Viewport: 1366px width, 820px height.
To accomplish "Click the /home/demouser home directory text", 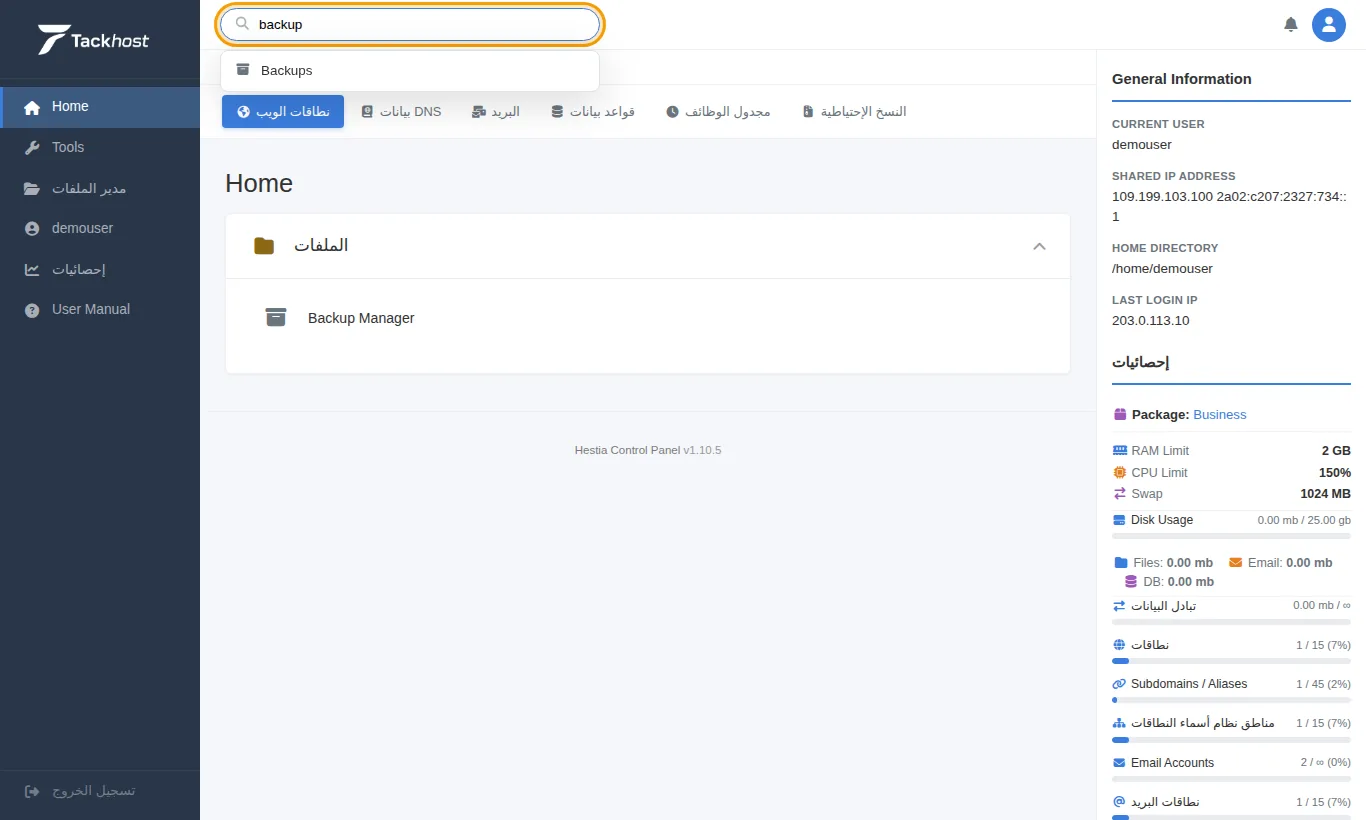I will click(1162, 269).
